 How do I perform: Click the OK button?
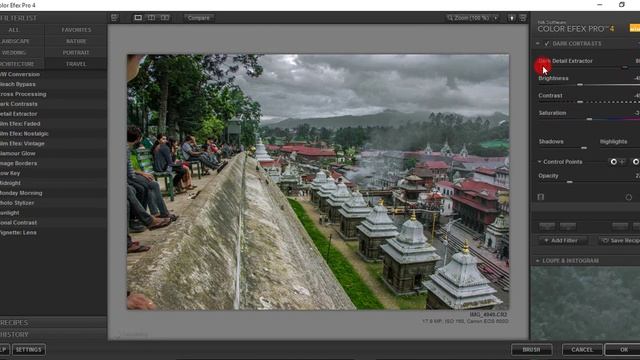point(623,350)
